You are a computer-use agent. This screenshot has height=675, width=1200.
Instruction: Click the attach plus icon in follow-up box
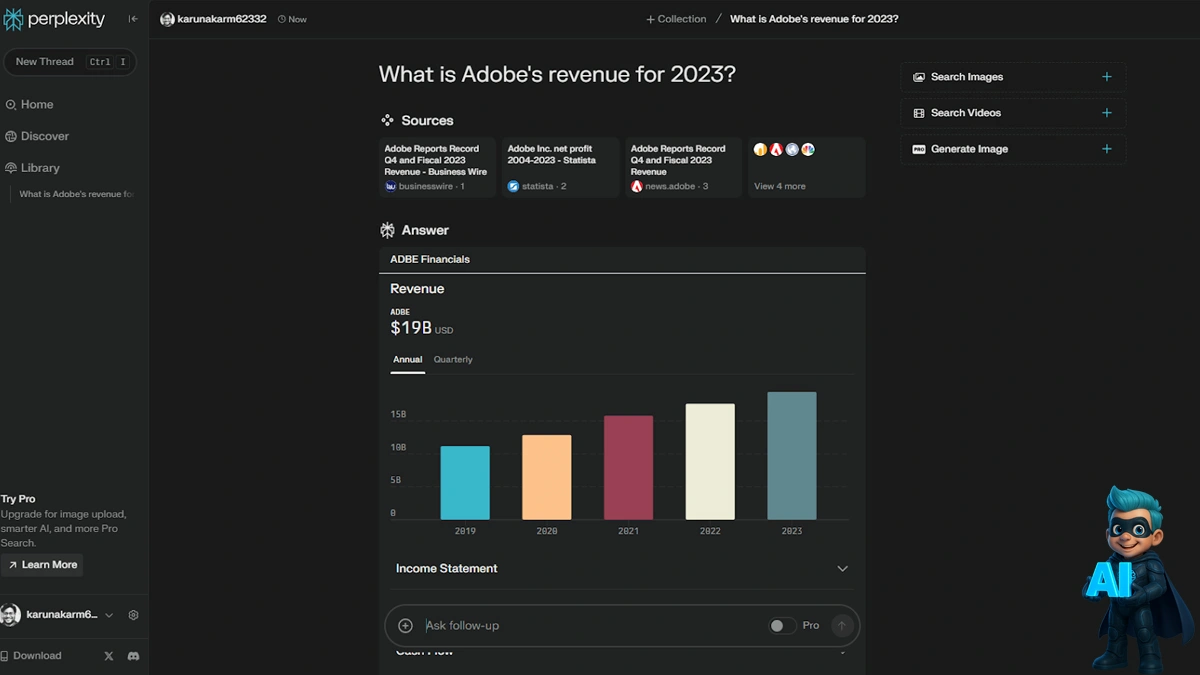405,626
